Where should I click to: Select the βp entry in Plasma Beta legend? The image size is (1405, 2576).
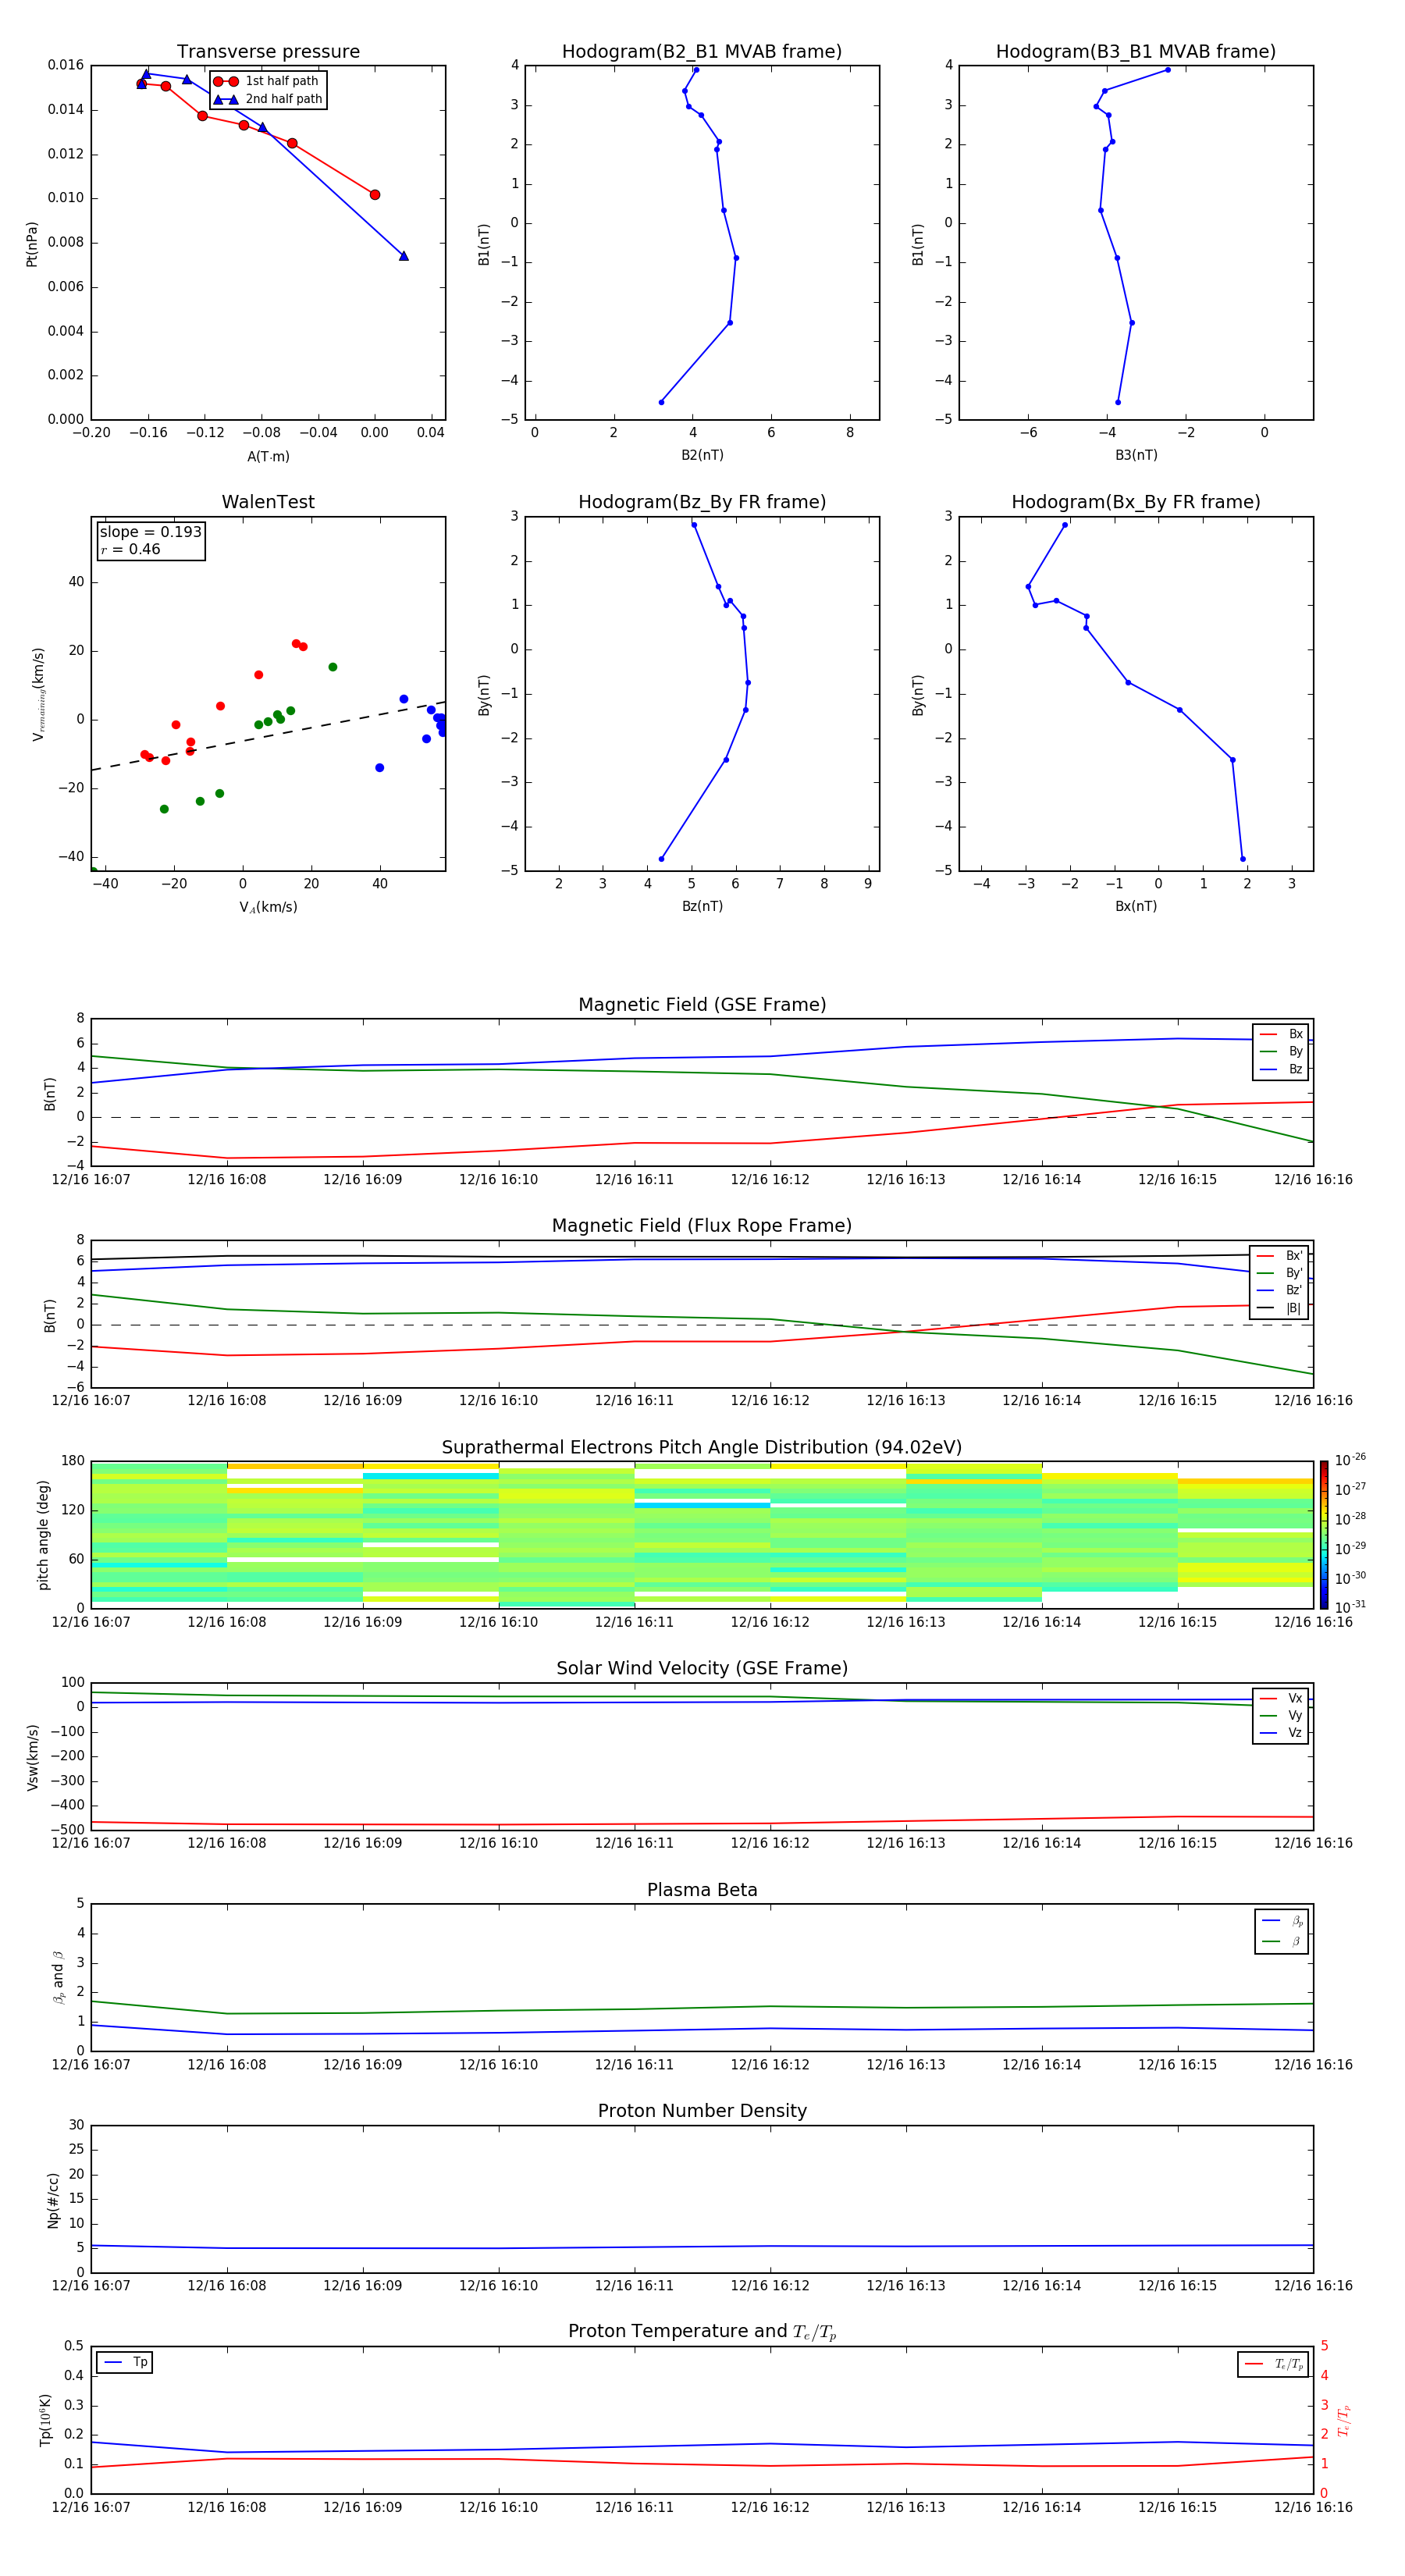click(x=1282, y=1921)
